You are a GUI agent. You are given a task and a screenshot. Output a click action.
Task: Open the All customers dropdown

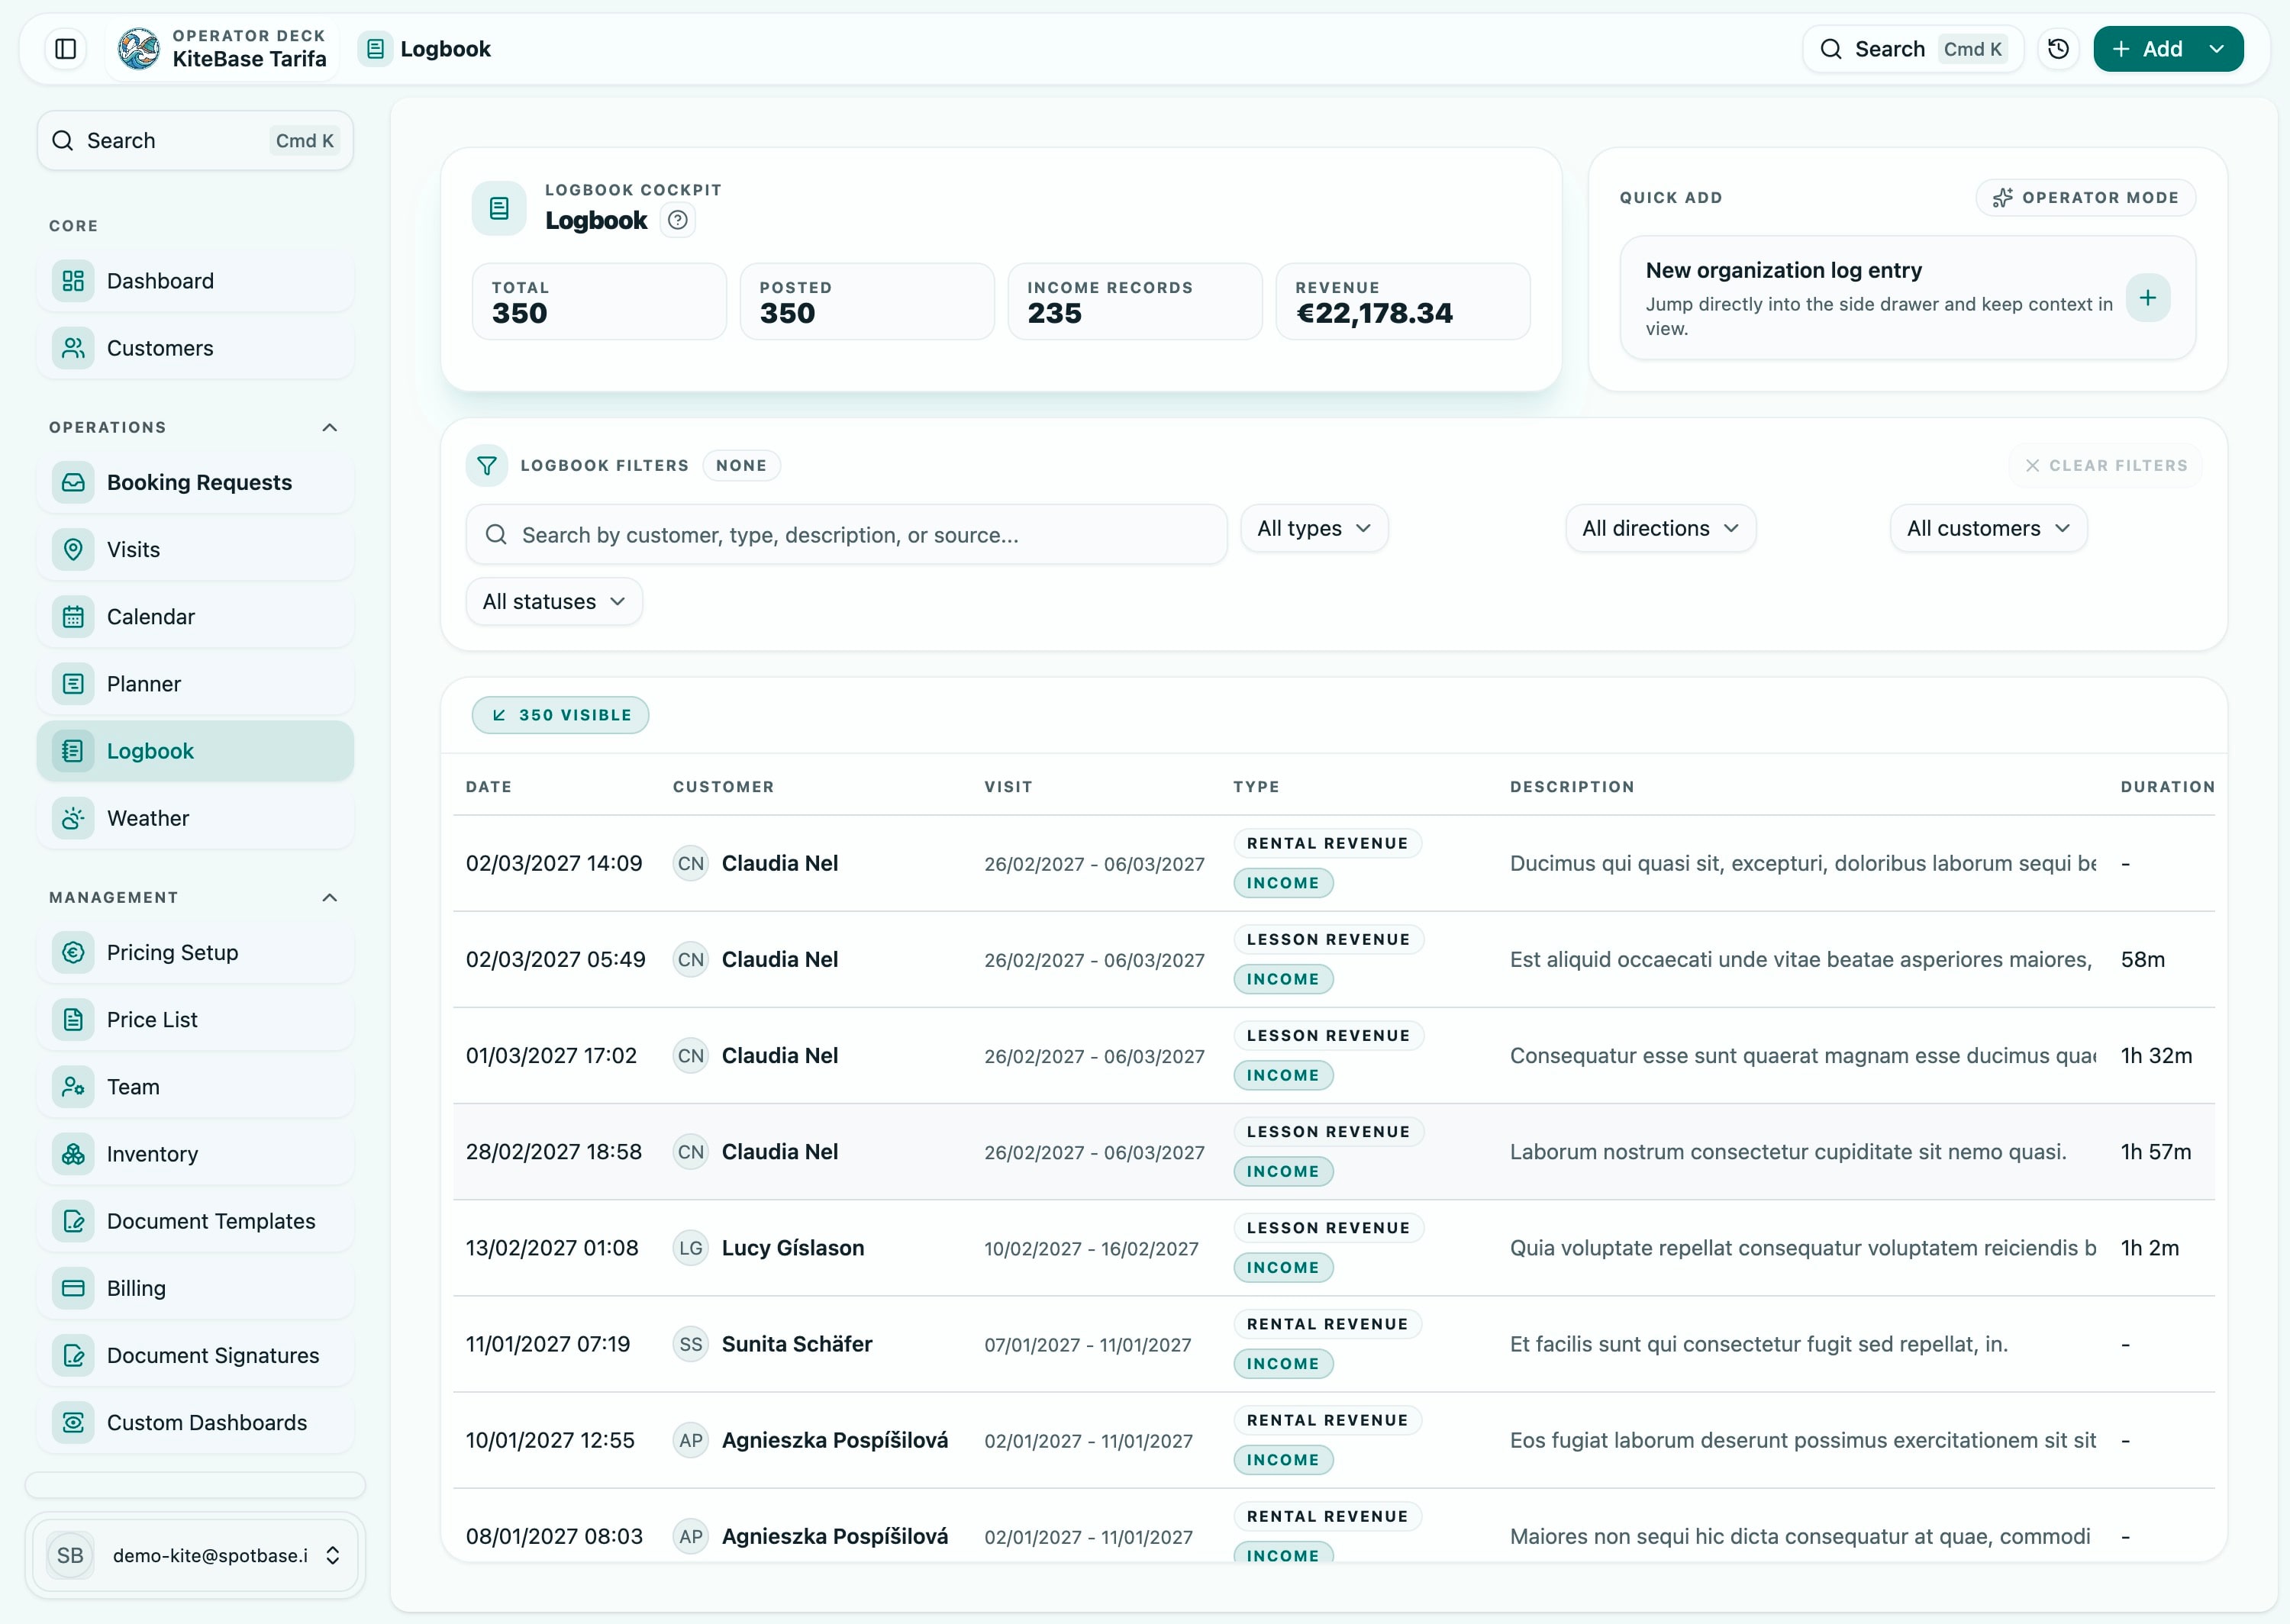click(1988, 528)
